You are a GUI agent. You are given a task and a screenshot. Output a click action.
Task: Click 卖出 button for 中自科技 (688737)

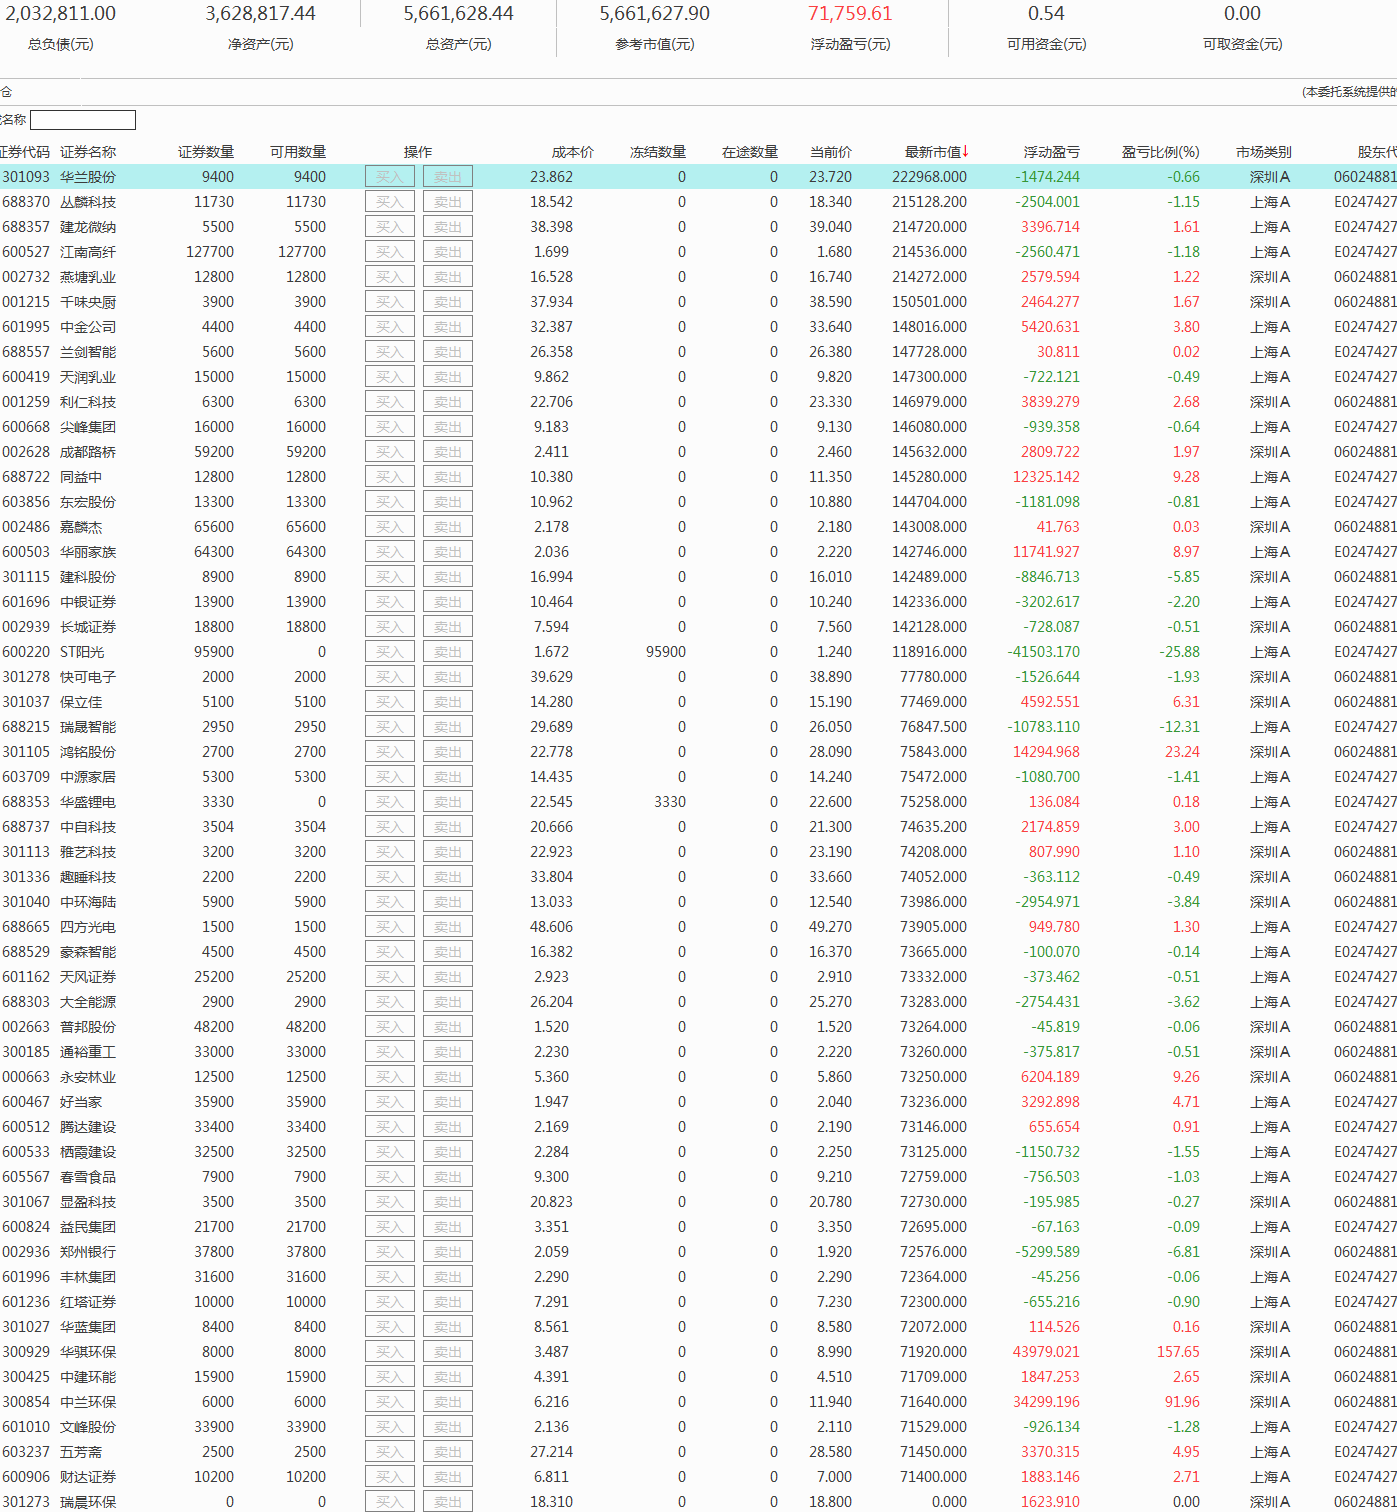coord(448,827)
